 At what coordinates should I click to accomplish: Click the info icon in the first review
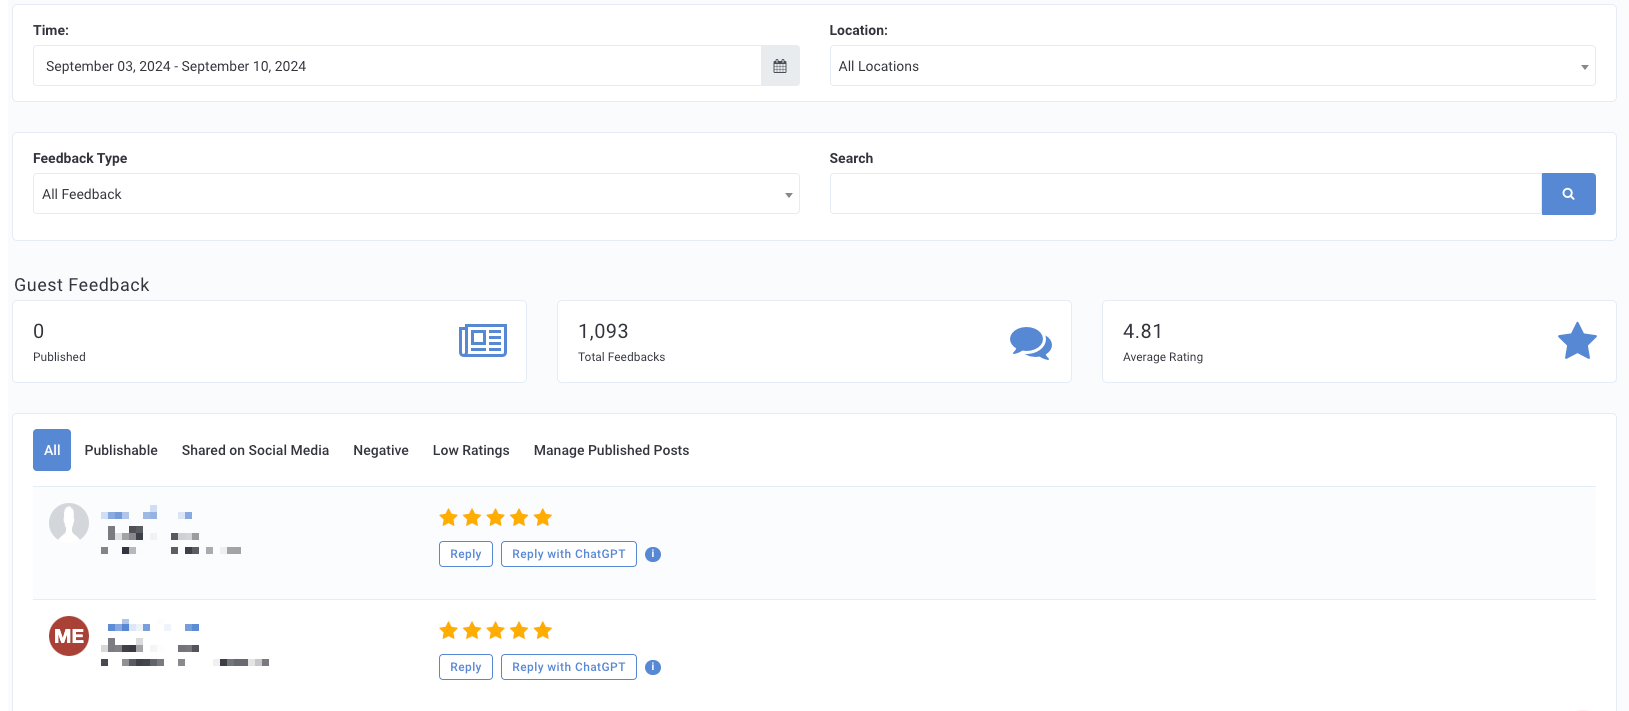click(x=653, y=554)
